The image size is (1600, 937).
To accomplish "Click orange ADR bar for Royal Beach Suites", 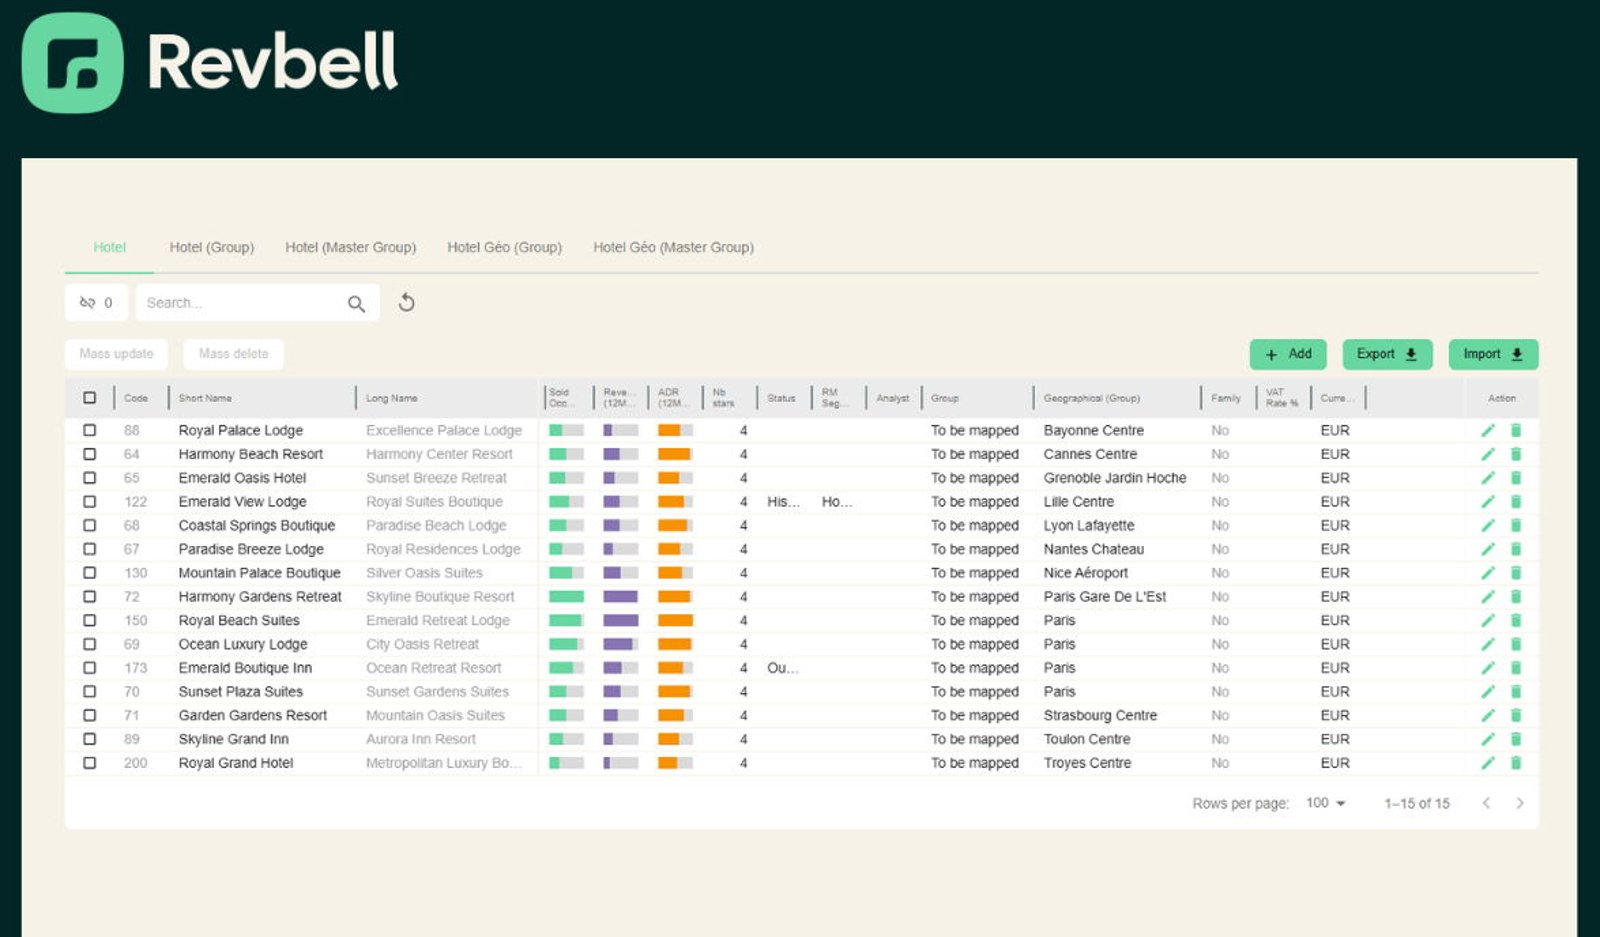I will coord(675,620).
